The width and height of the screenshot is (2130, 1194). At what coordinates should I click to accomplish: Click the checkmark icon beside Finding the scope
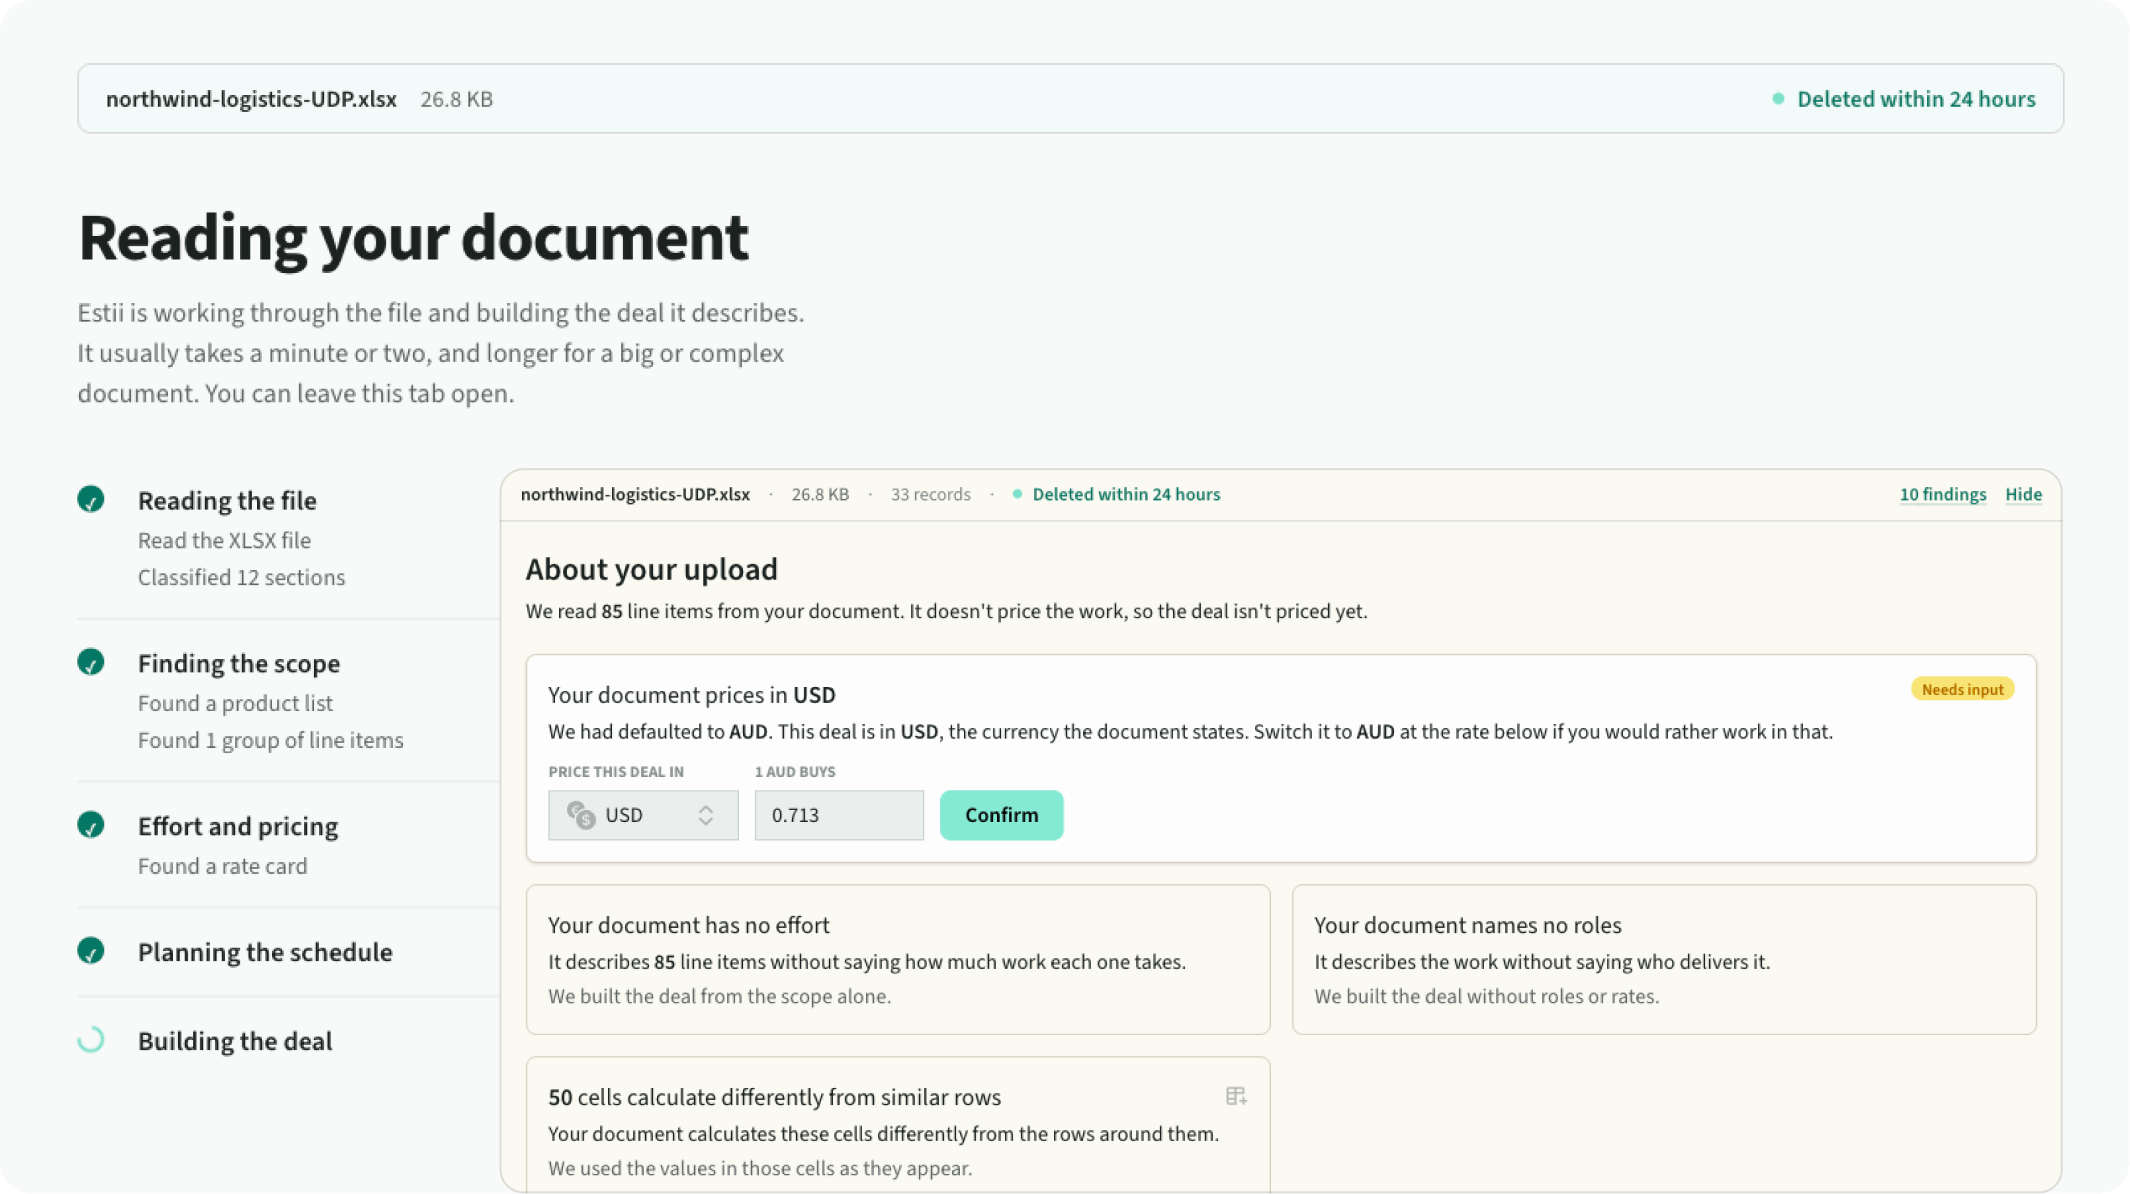click(91, 662)
